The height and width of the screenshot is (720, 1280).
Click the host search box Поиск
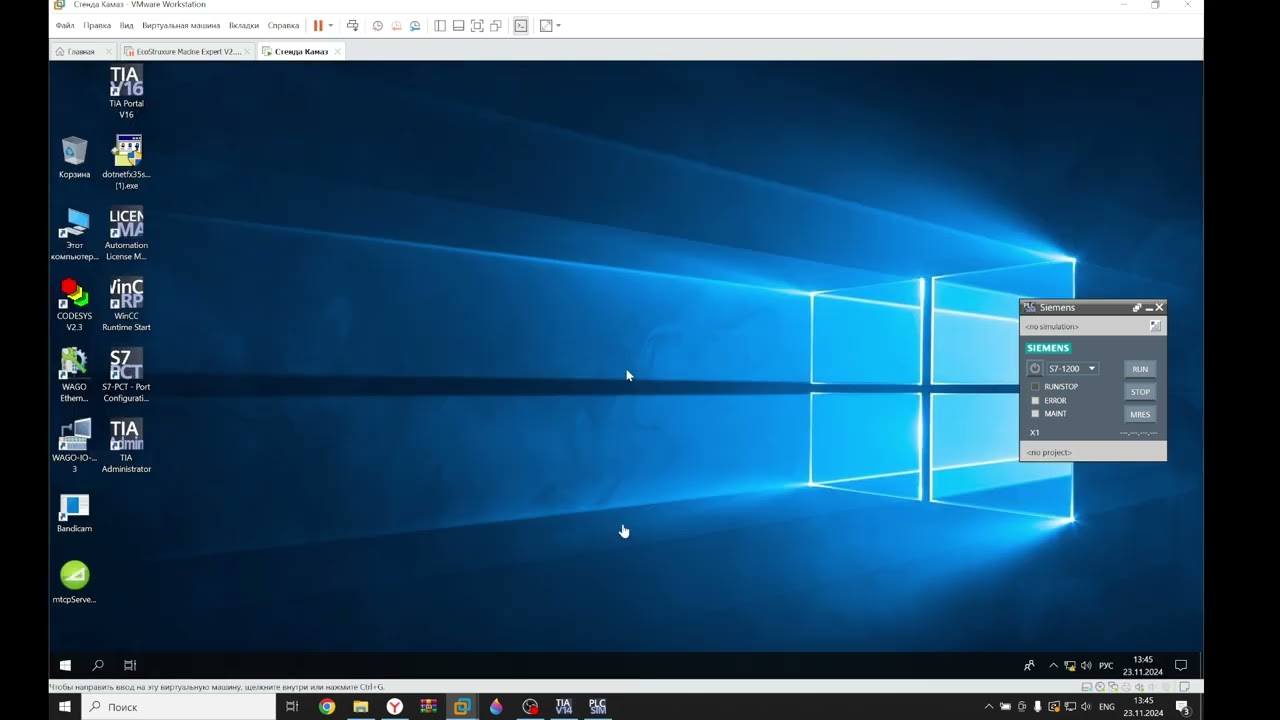pos(178,706)
